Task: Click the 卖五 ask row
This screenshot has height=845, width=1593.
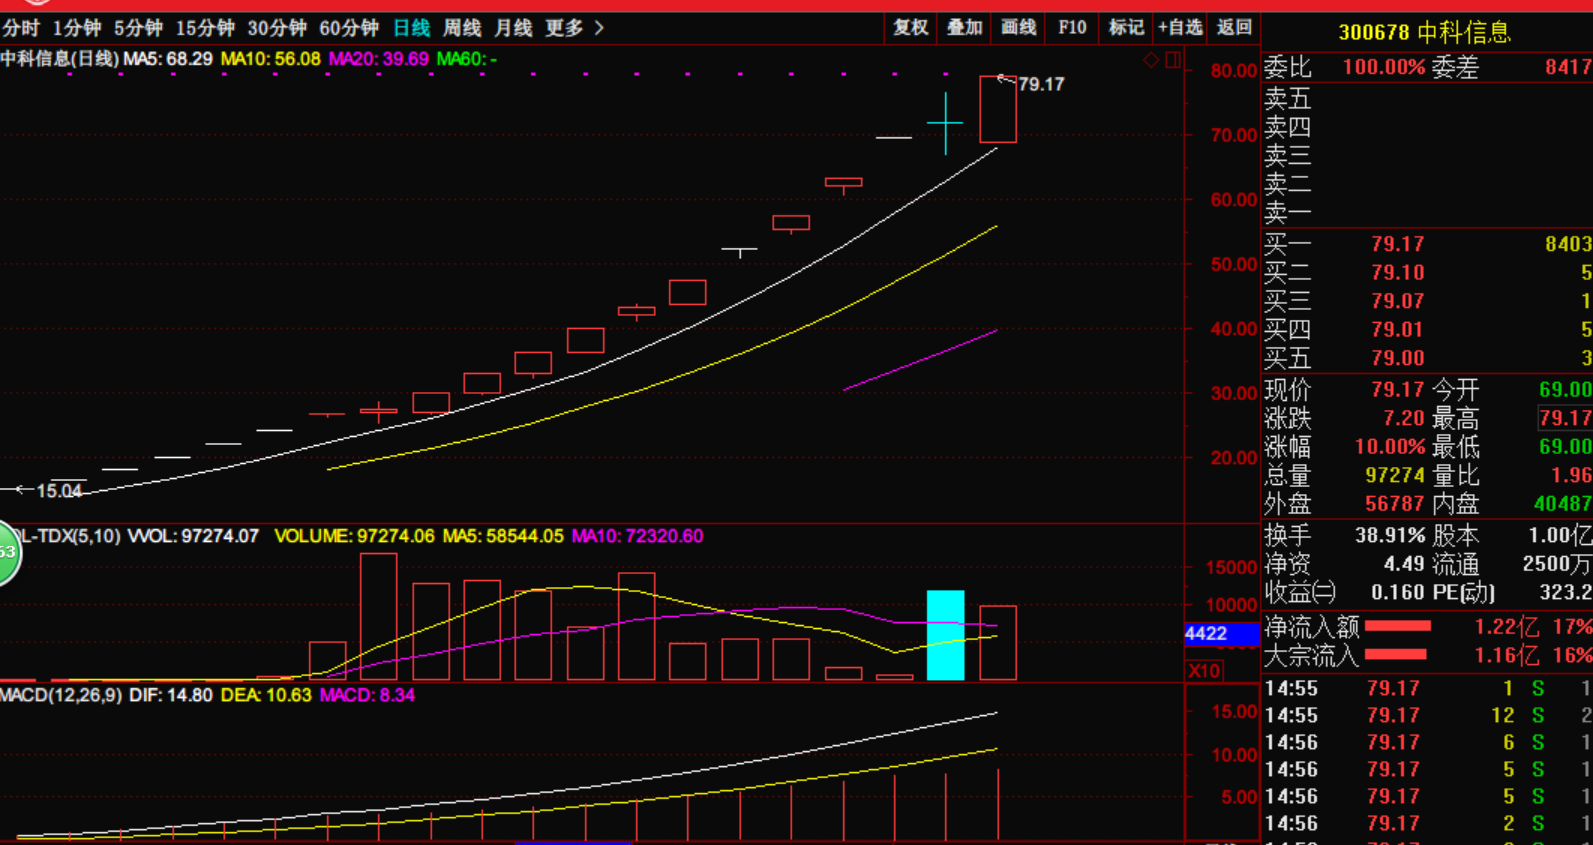Action: (x=1427, y=98)
